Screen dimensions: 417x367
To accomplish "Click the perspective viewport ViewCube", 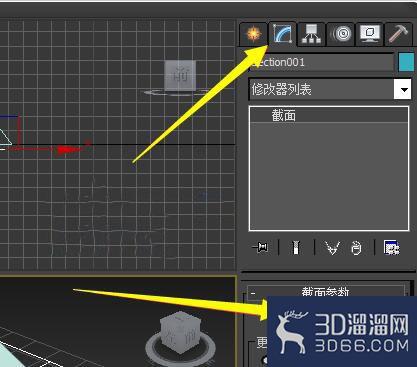I will (x=181, y=332).
